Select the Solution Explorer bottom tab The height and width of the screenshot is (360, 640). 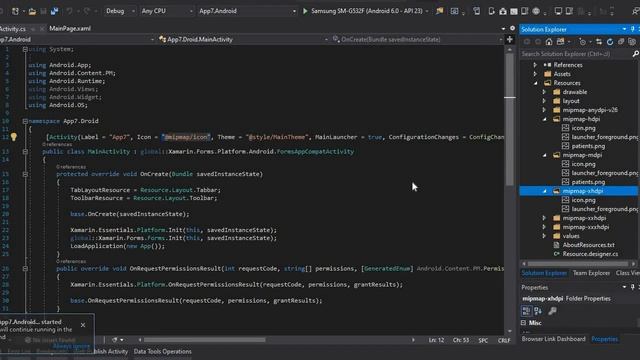tap(544, 273)
